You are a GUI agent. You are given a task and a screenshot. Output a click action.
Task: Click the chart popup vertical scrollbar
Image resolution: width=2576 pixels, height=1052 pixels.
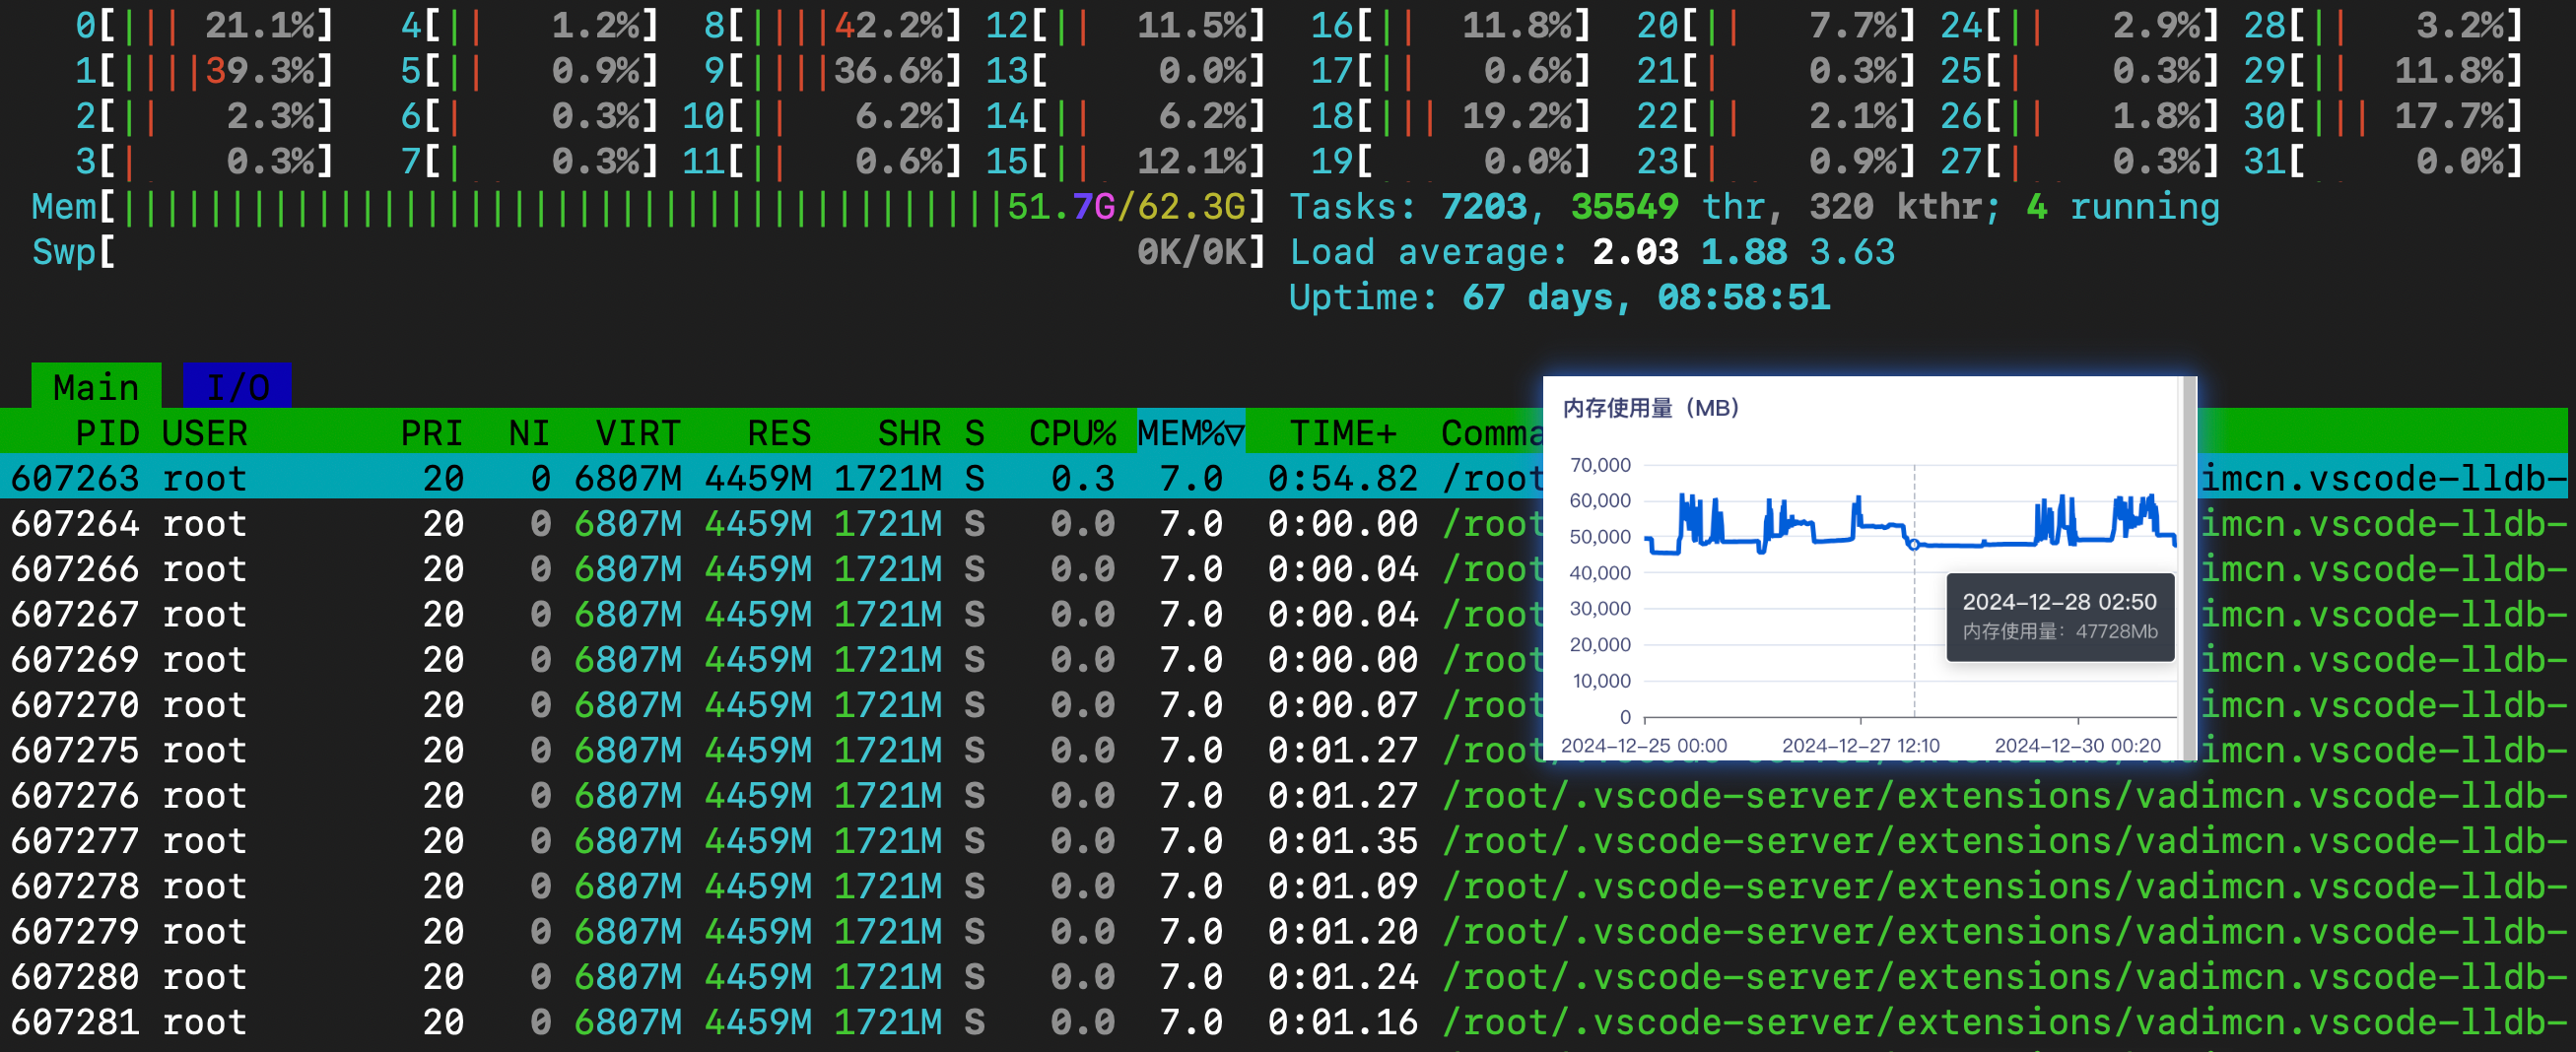[x=2190, y=568]
